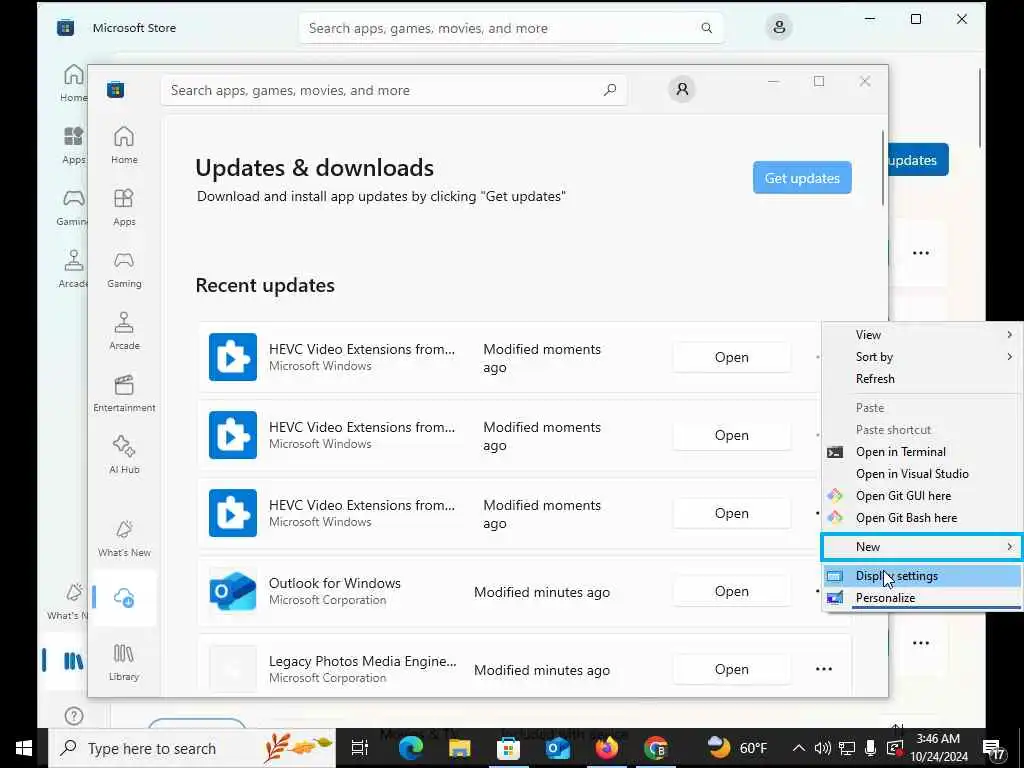Image resolution: width=1024 pixels, height=768 pixels.
Task: Click the Recent updates heading
Action: click(265, 285)
